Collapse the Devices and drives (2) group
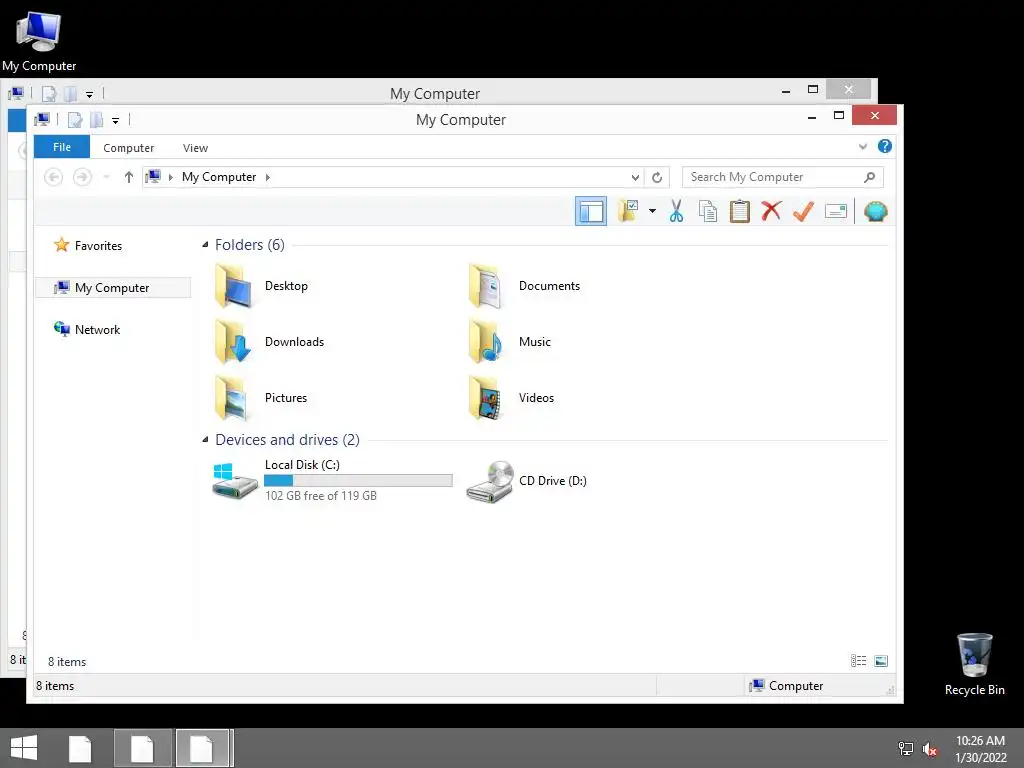Screen dimensions: 1024x768 point(205,440)
